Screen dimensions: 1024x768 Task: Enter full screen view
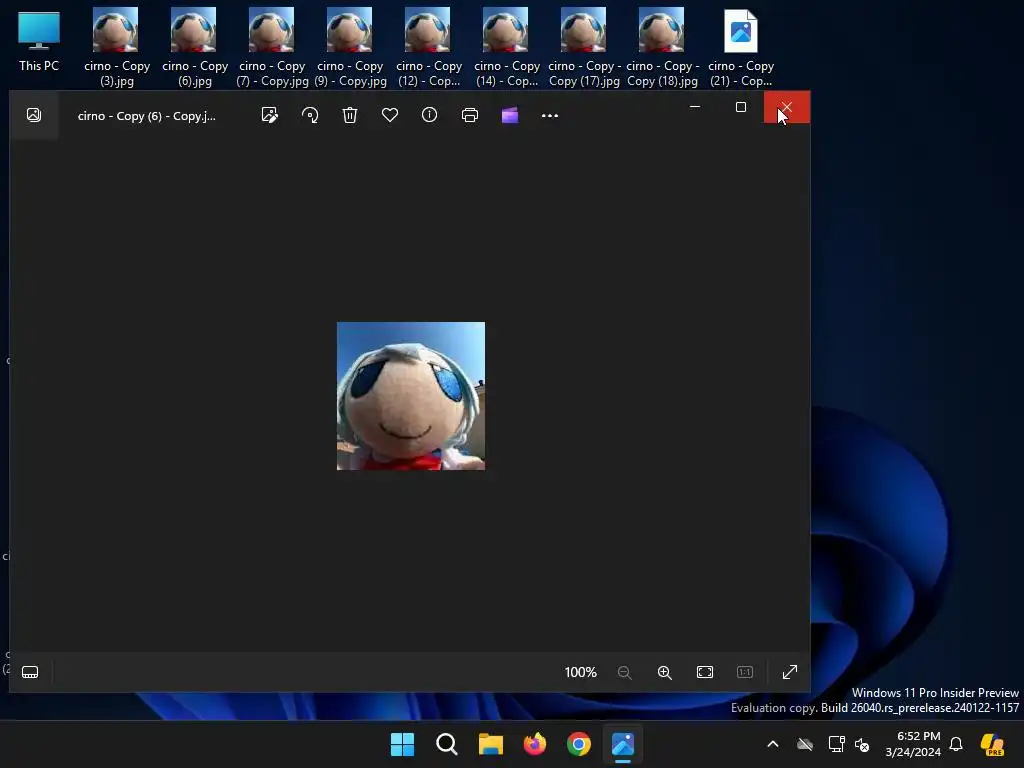[790, 672]
